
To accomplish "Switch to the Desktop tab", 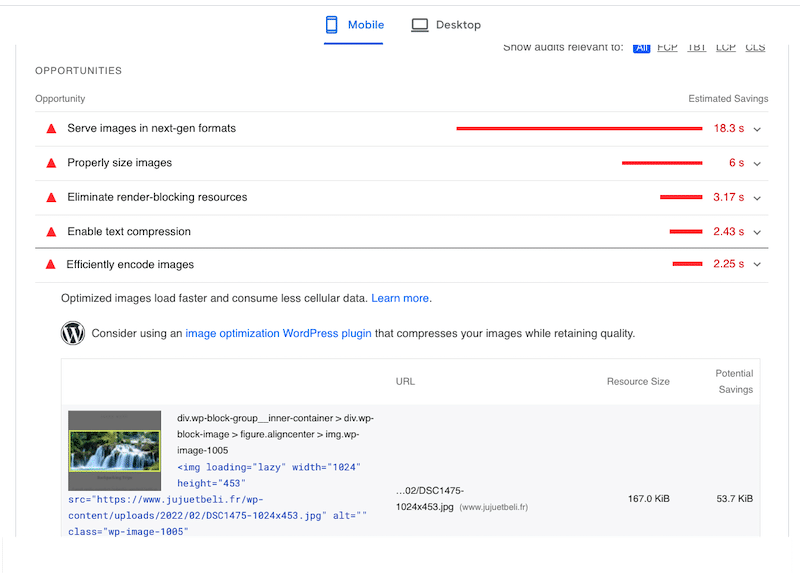I will (x=446, y=25).
